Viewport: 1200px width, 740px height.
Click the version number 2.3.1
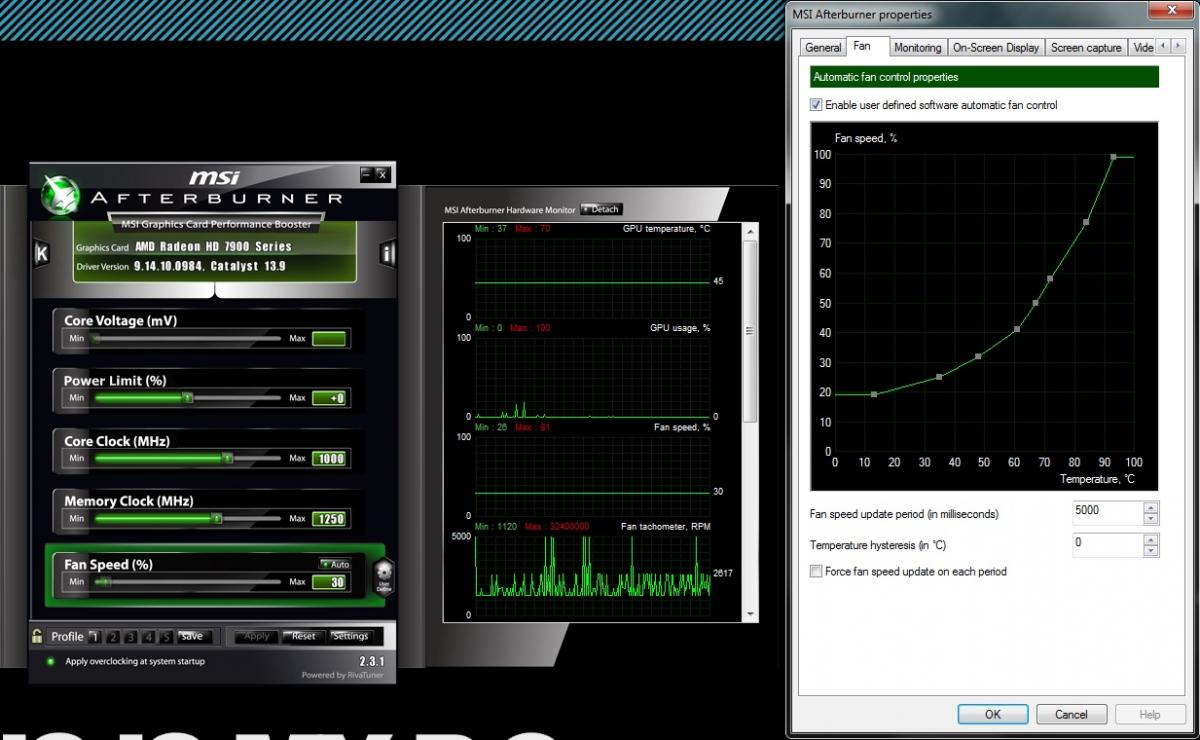[x=371, y=662]
